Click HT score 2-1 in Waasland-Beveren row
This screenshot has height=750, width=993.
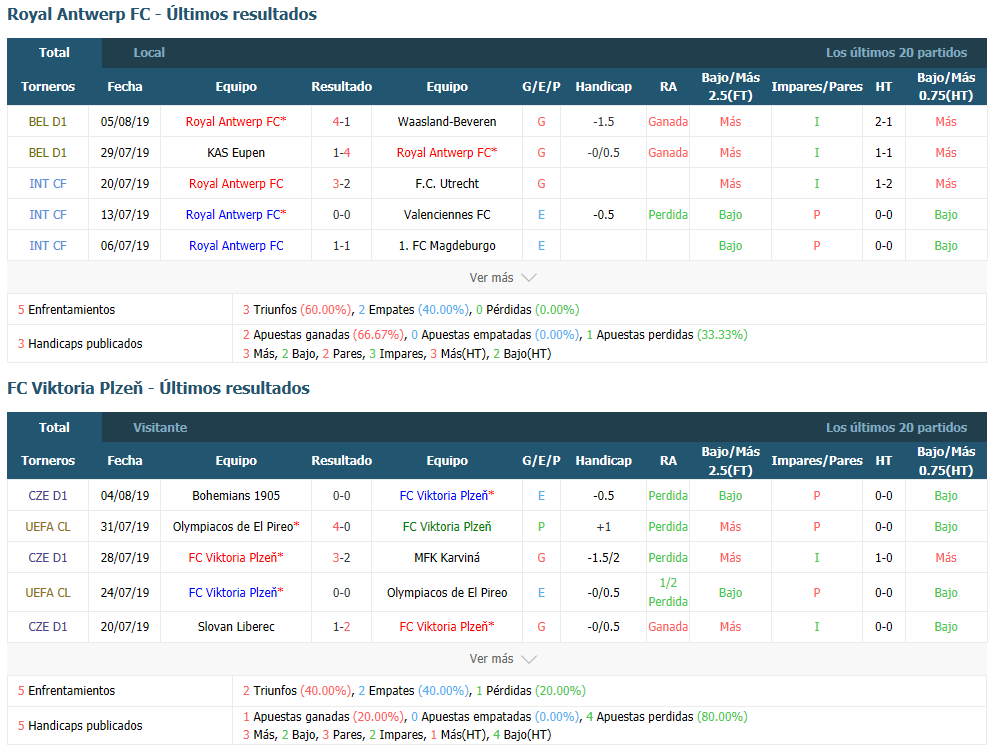[883, 122]
